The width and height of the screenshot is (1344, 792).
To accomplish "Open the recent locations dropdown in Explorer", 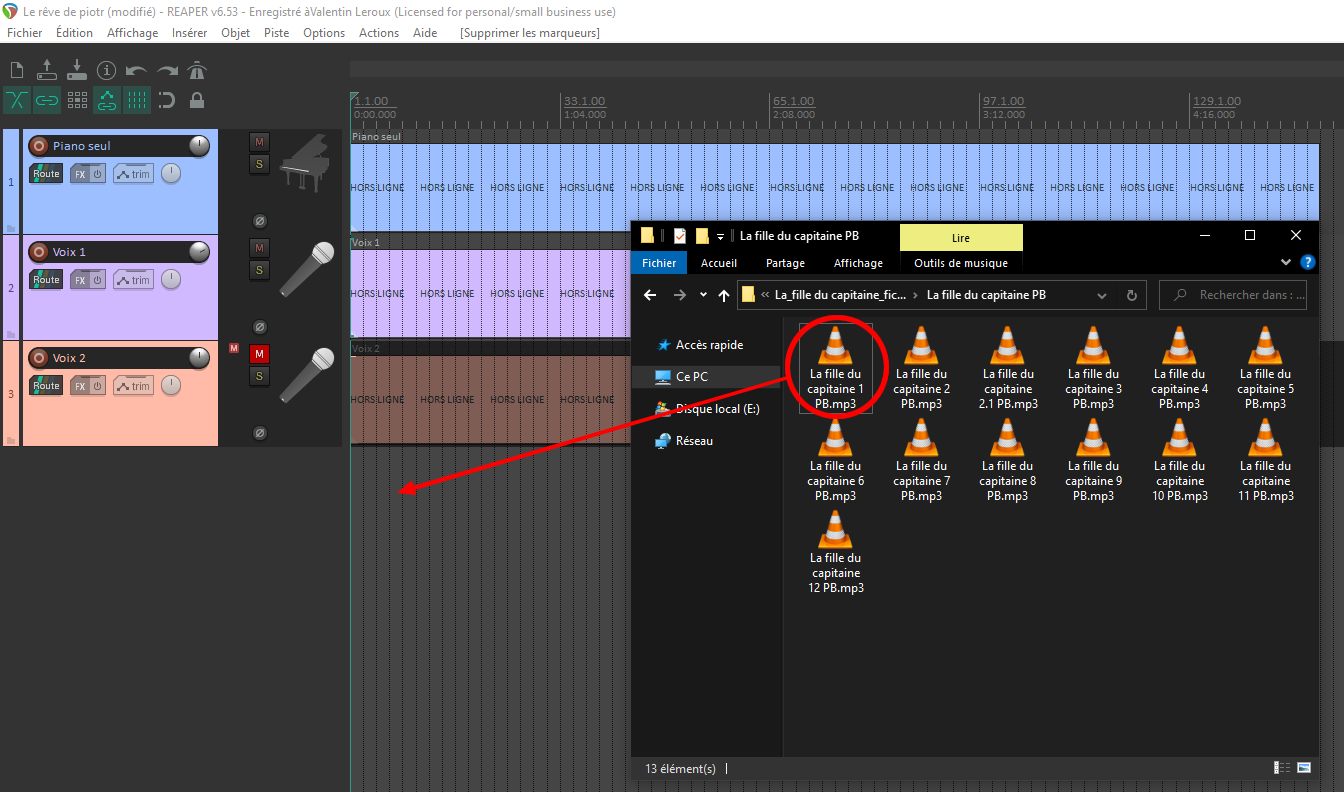I will 703,296.
